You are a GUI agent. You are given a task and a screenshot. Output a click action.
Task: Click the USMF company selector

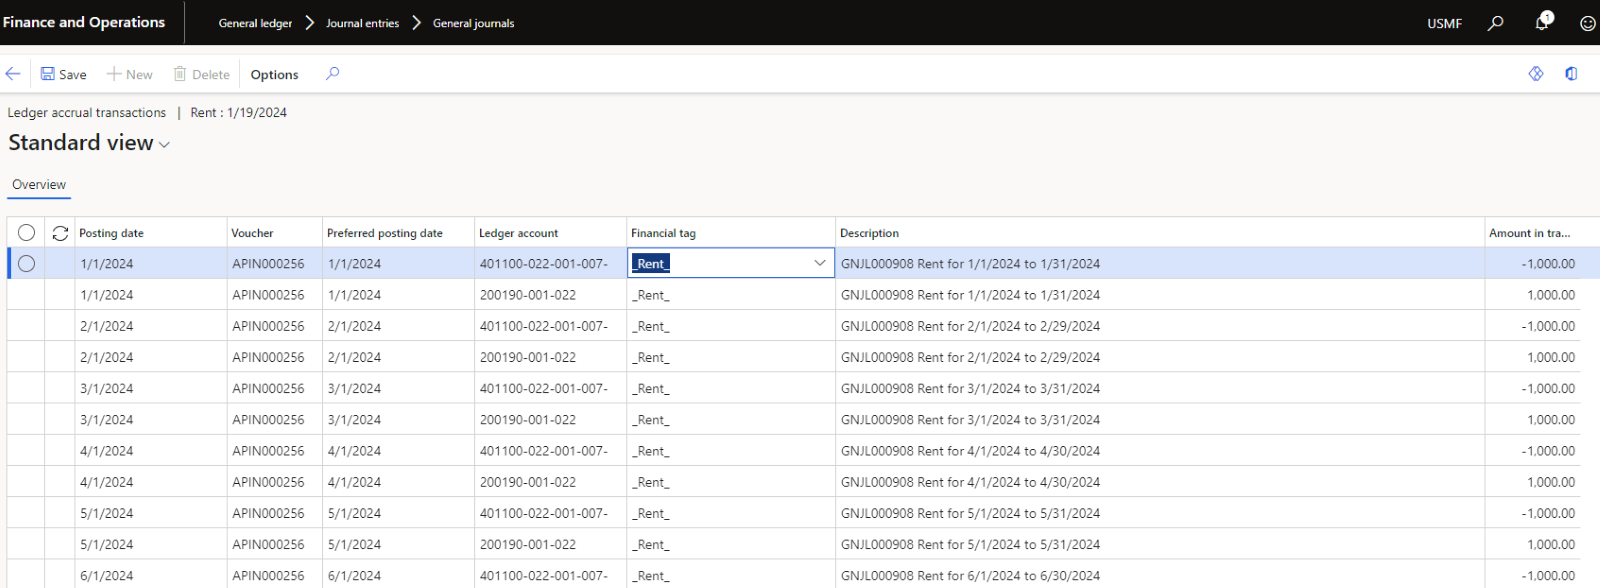point(1444,23)
